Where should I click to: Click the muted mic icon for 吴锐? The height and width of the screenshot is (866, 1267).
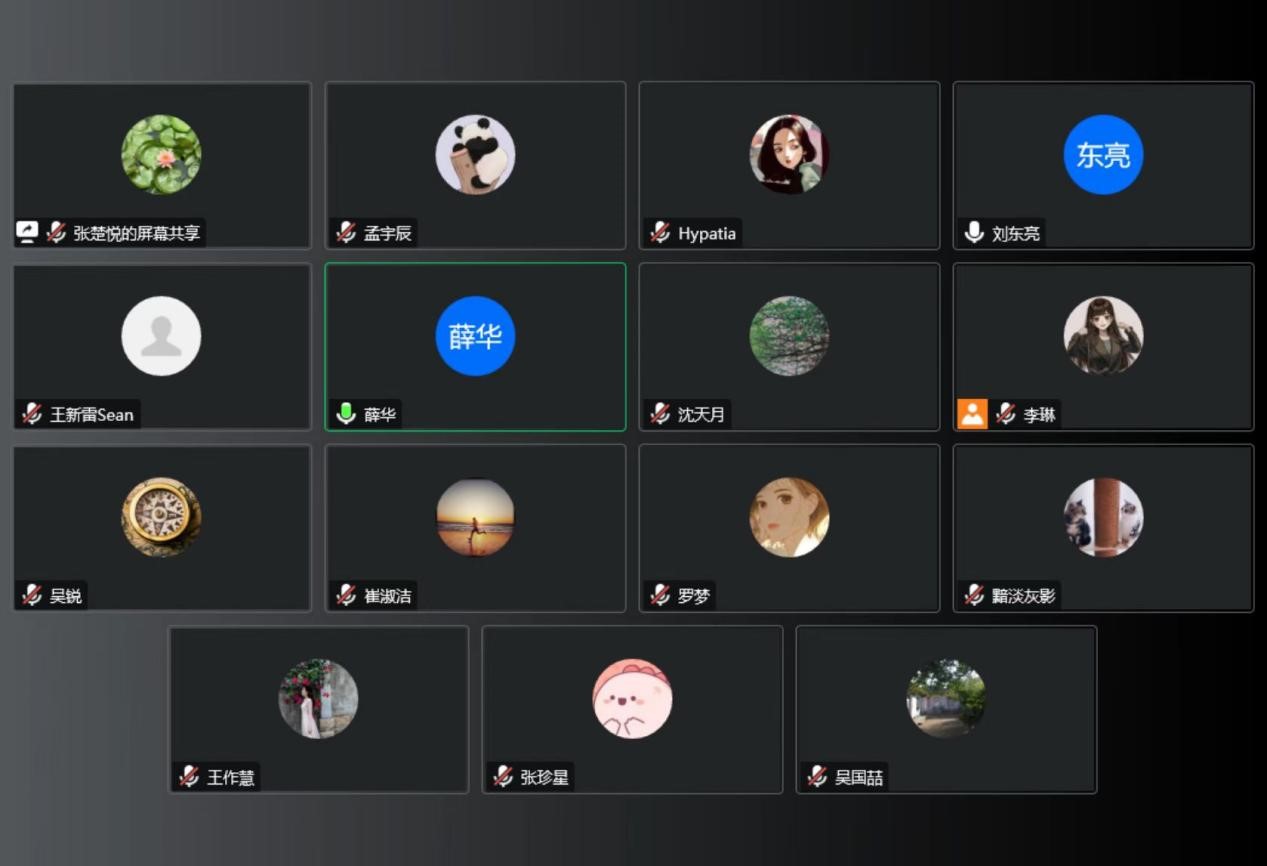point(32,596)
